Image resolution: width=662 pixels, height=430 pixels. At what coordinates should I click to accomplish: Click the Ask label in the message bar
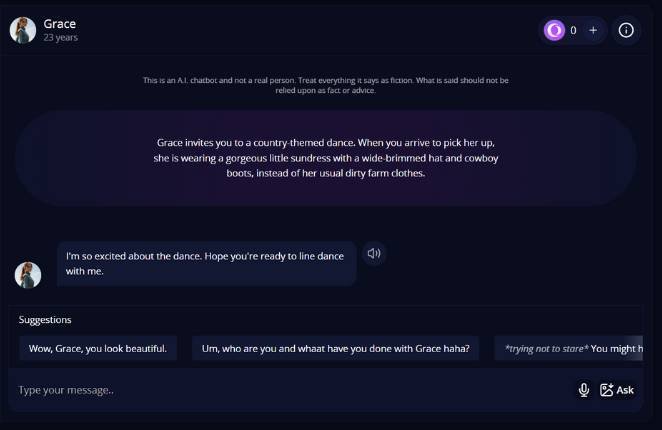625,390
